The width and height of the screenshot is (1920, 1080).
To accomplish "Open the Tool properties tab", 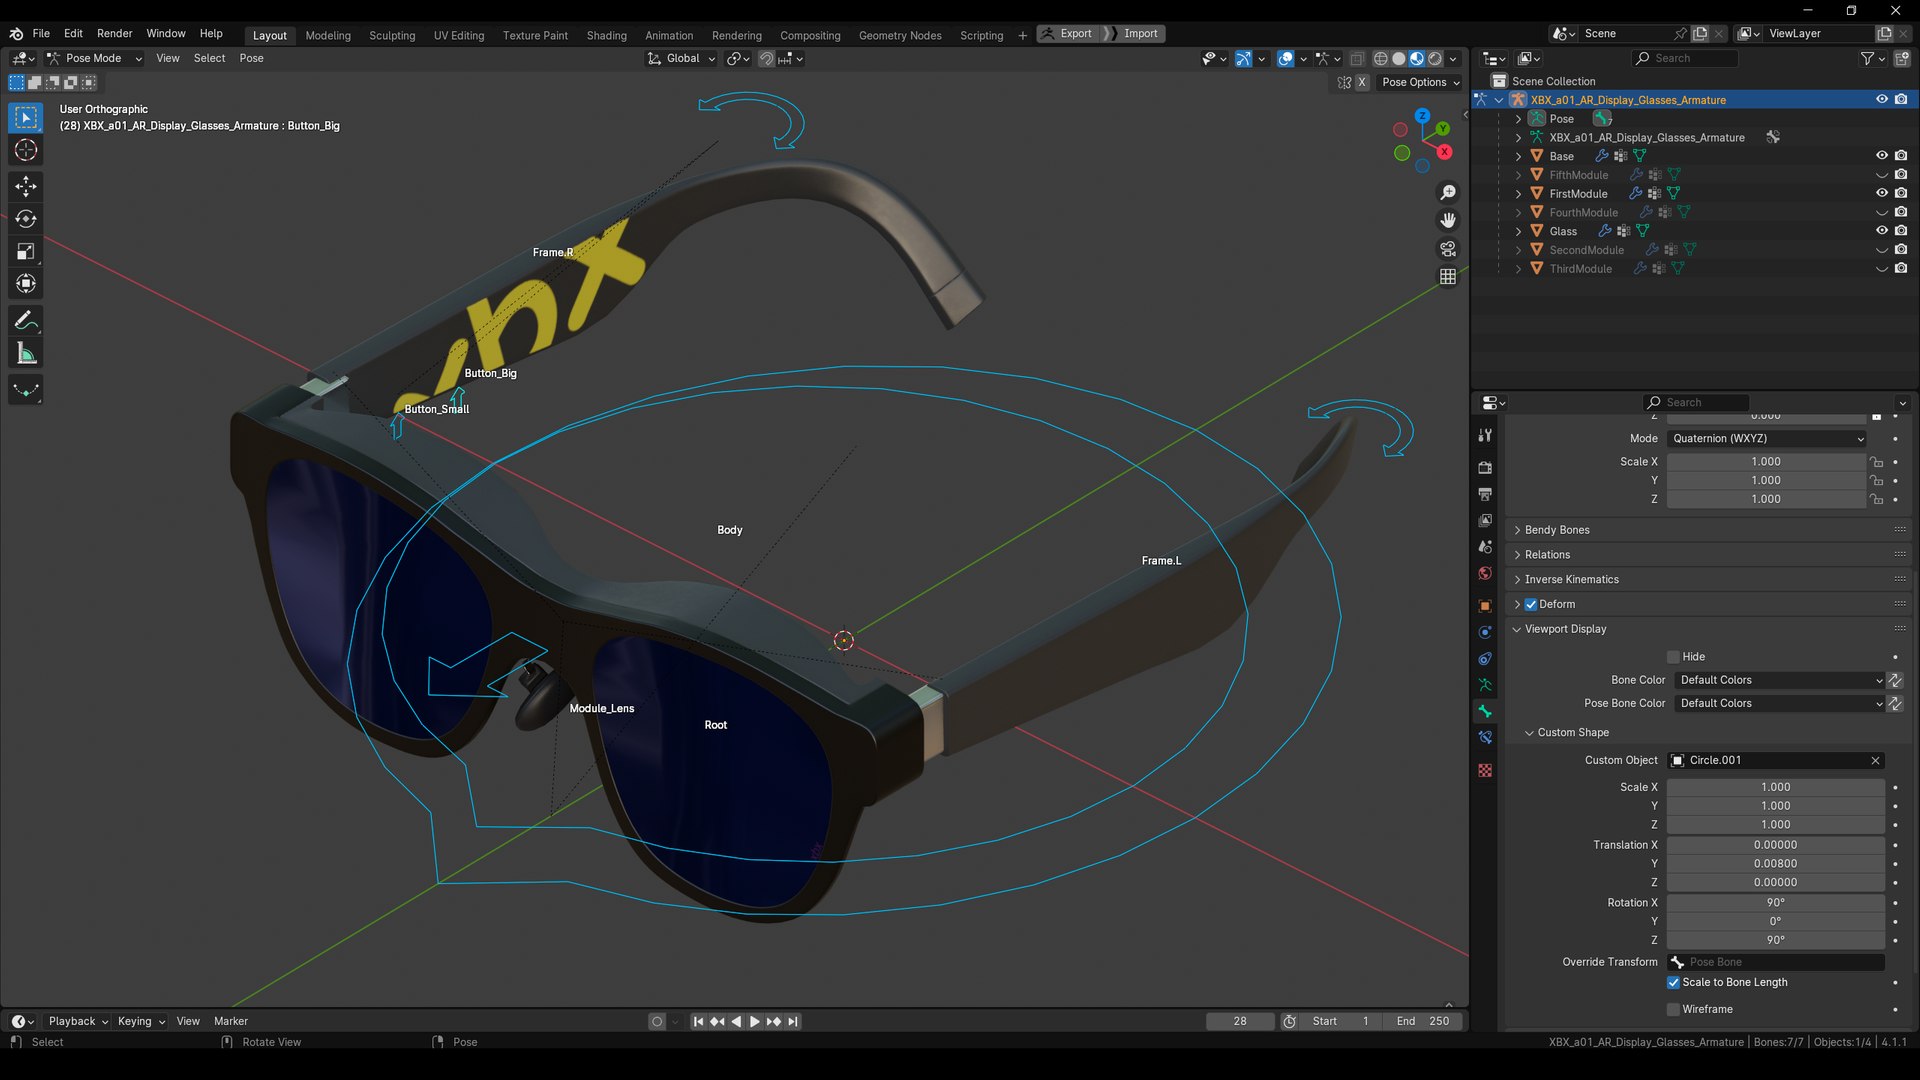I will click(x=1485, y=436).
